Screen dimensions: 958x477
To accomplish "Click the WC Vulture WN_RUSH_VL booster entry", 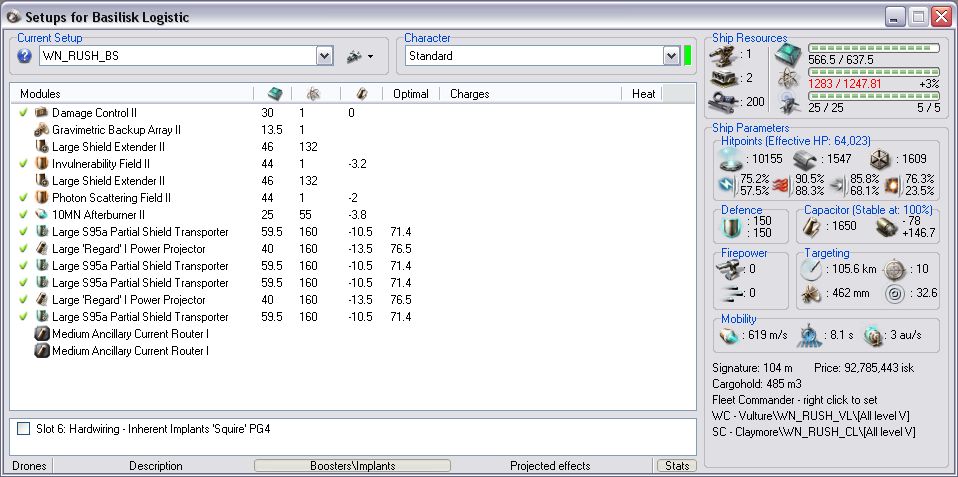I will tap(811, 416).
